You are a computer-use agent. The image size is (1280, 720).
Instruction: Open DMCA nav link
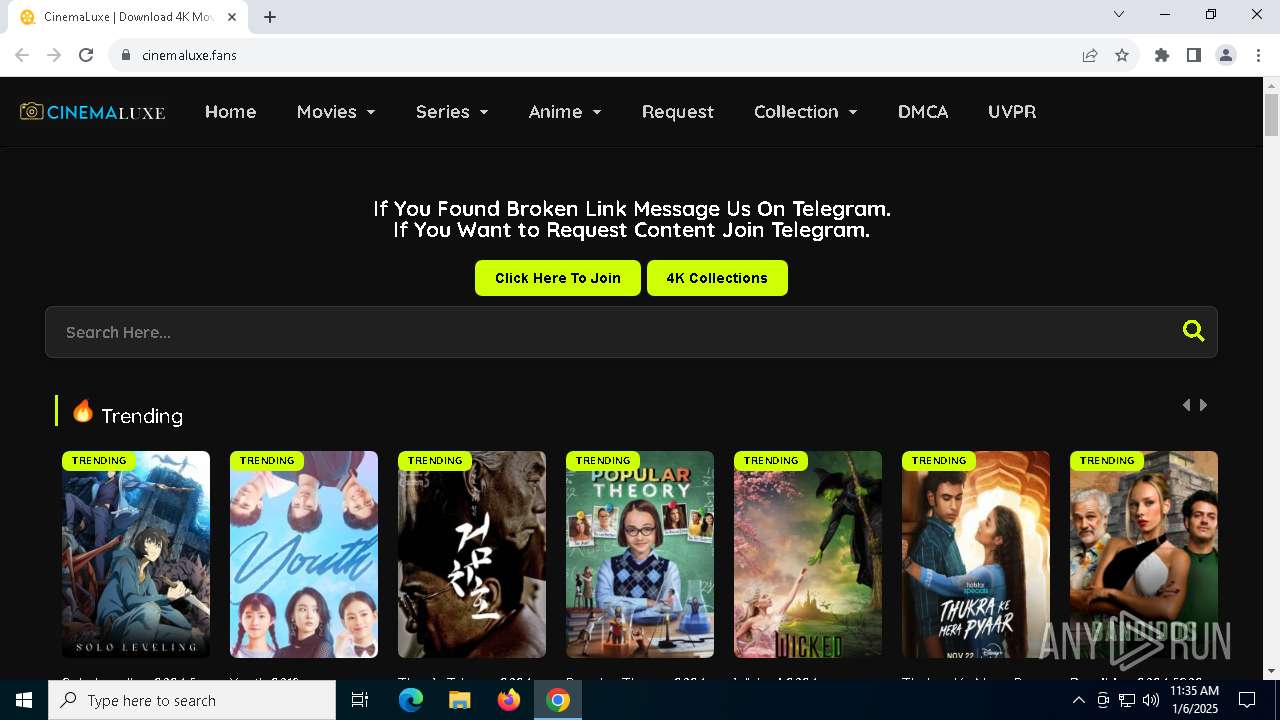coord(923,112)
